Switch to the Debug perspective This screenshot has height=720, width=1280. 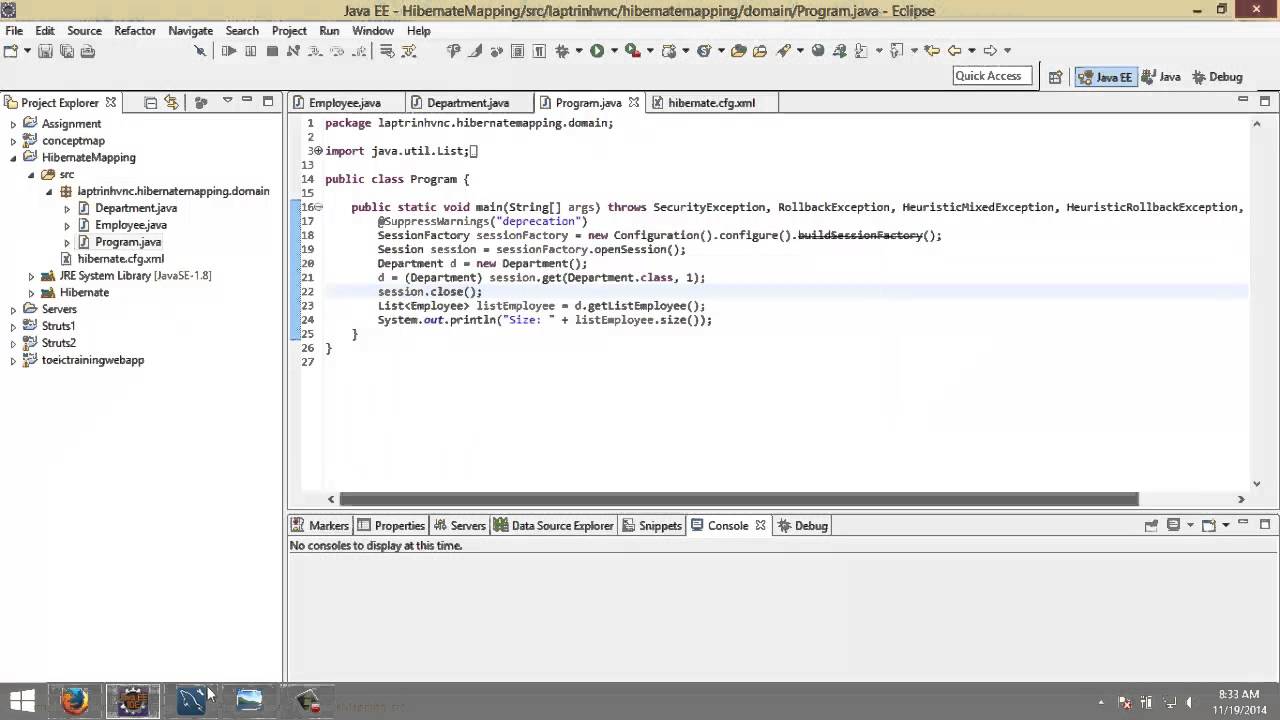1216,77
